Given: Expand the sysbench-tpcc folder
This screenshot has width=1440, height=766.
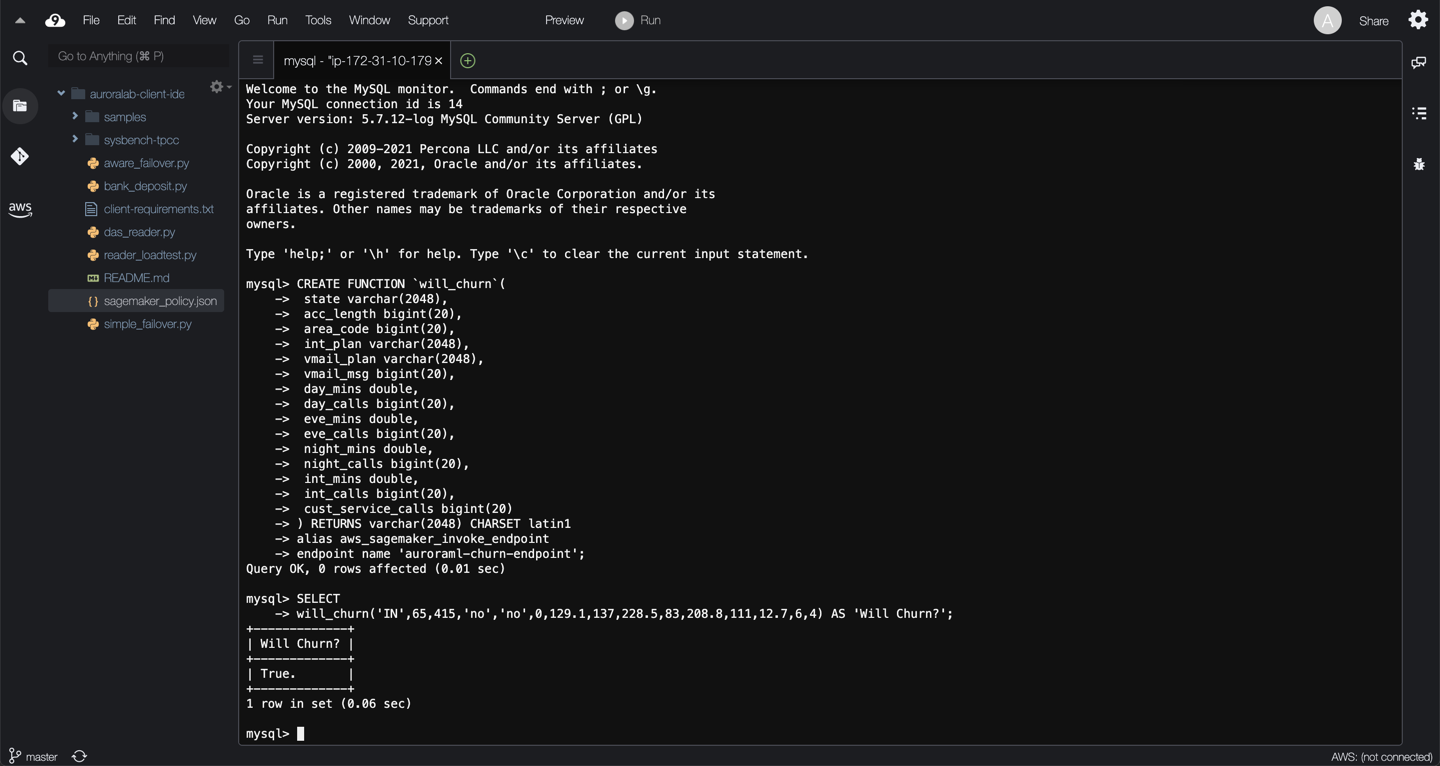Looking at the screenshot, I should pyautogui.click(x=74, y=139).
